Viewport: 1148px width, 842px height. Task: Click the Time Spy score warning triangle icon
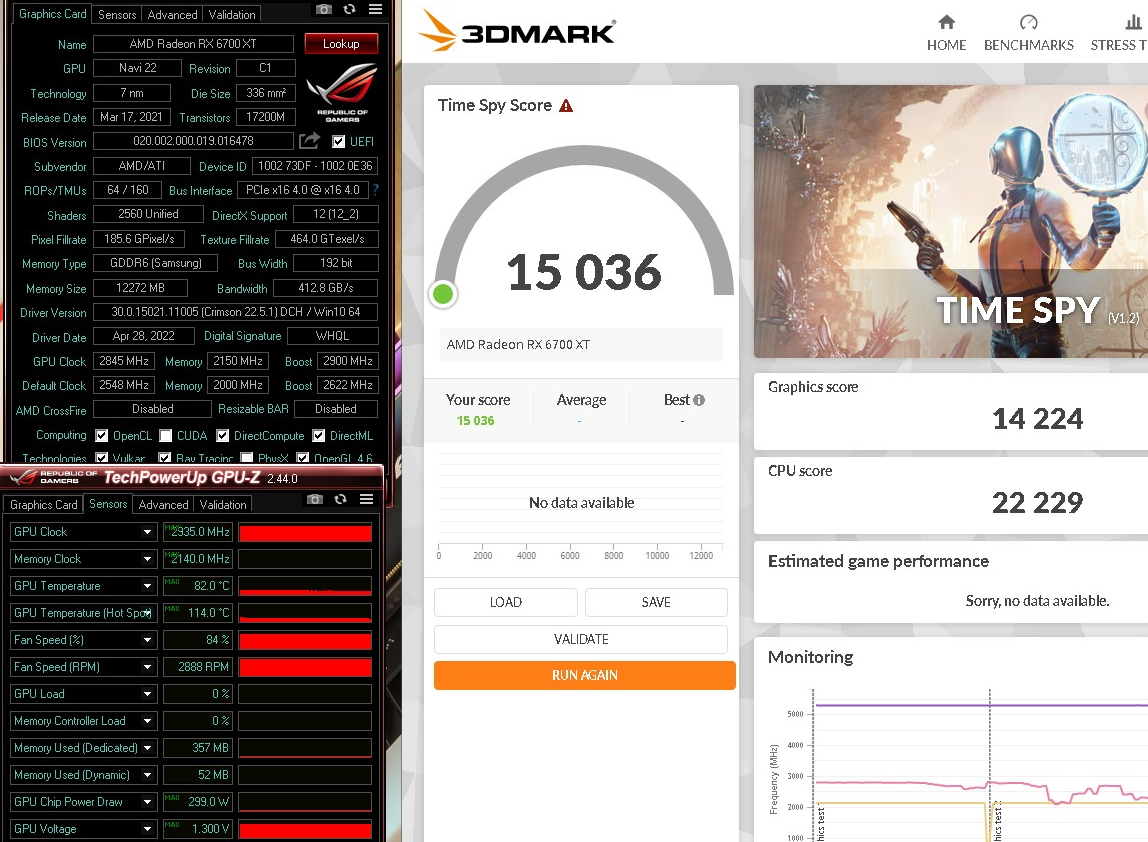(x=566, y=105)
